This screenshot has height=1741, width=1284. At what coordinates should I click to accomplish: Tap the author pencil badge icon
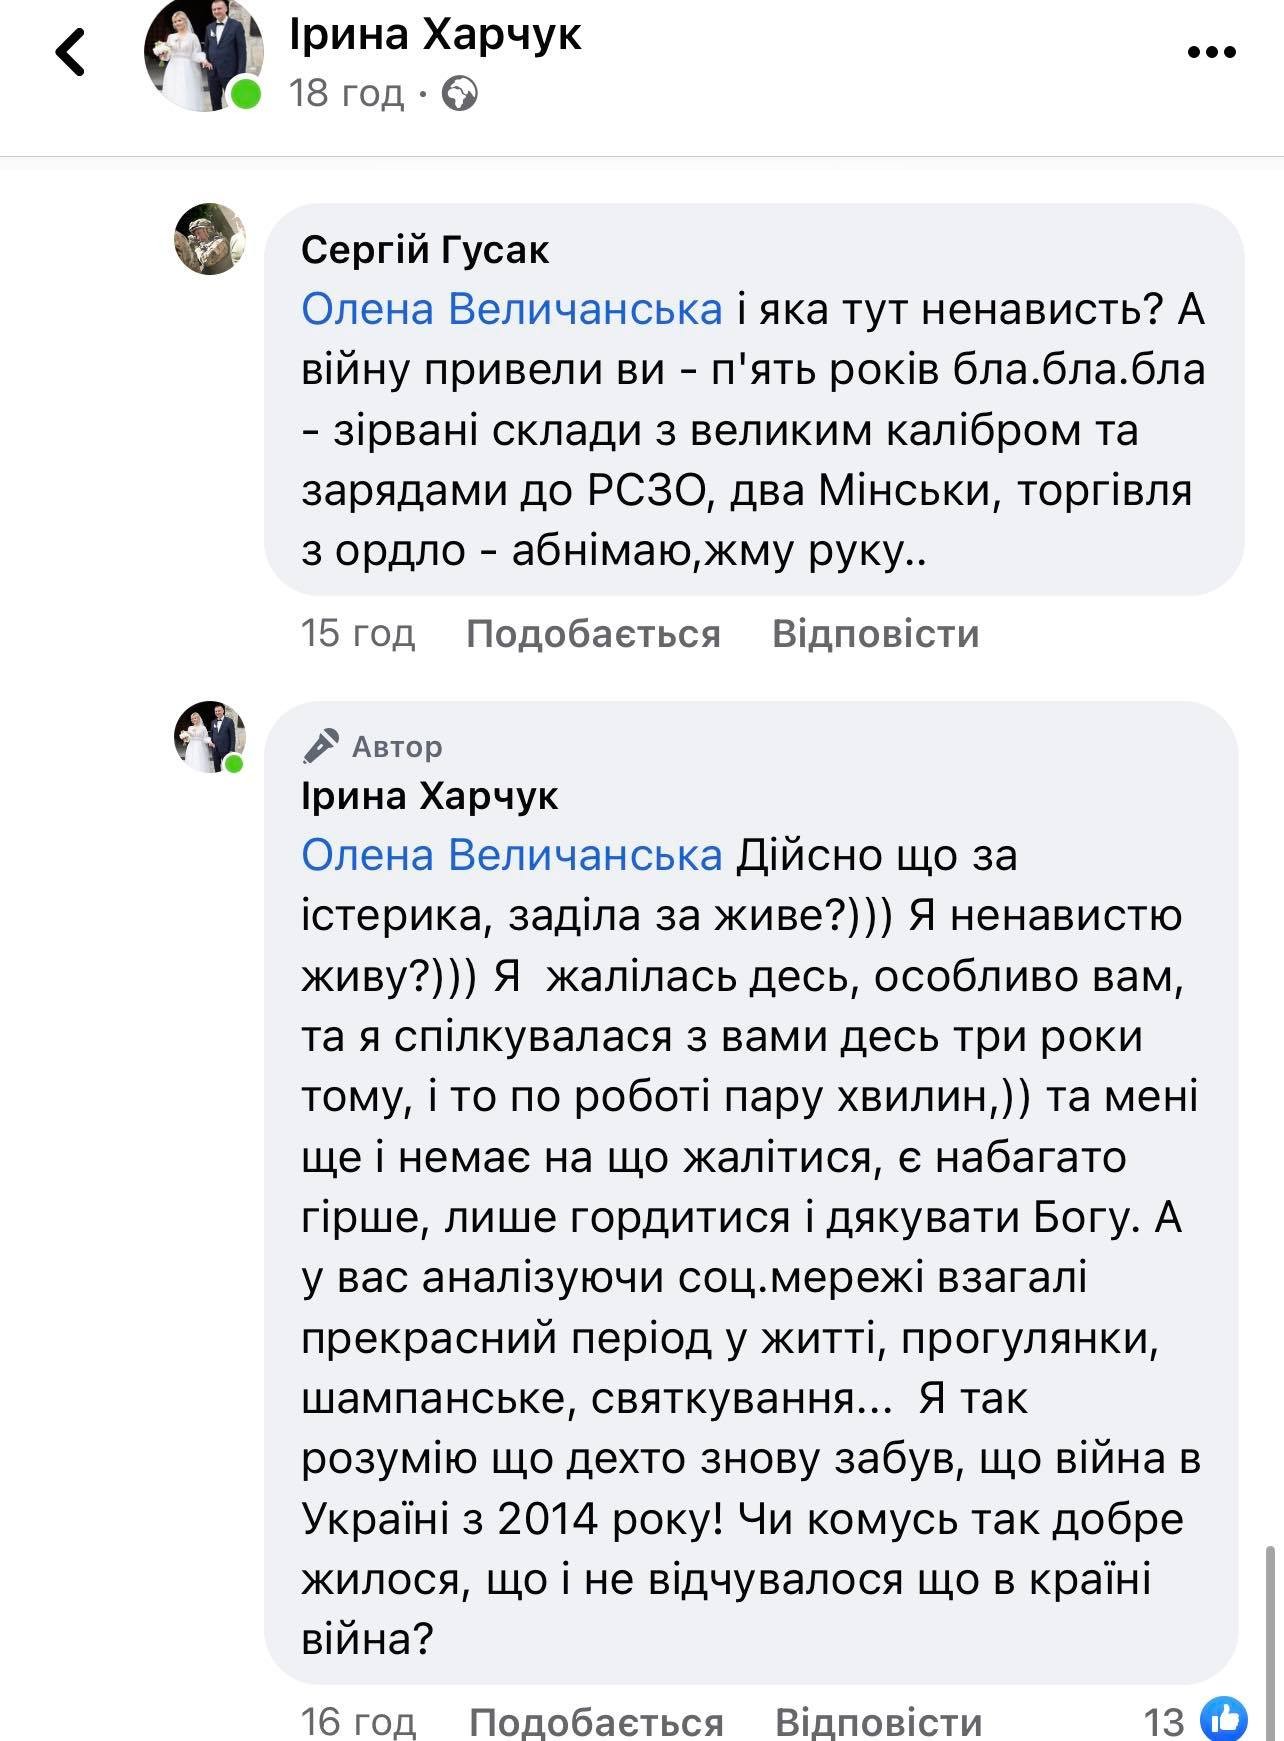[x=321, y=746]
